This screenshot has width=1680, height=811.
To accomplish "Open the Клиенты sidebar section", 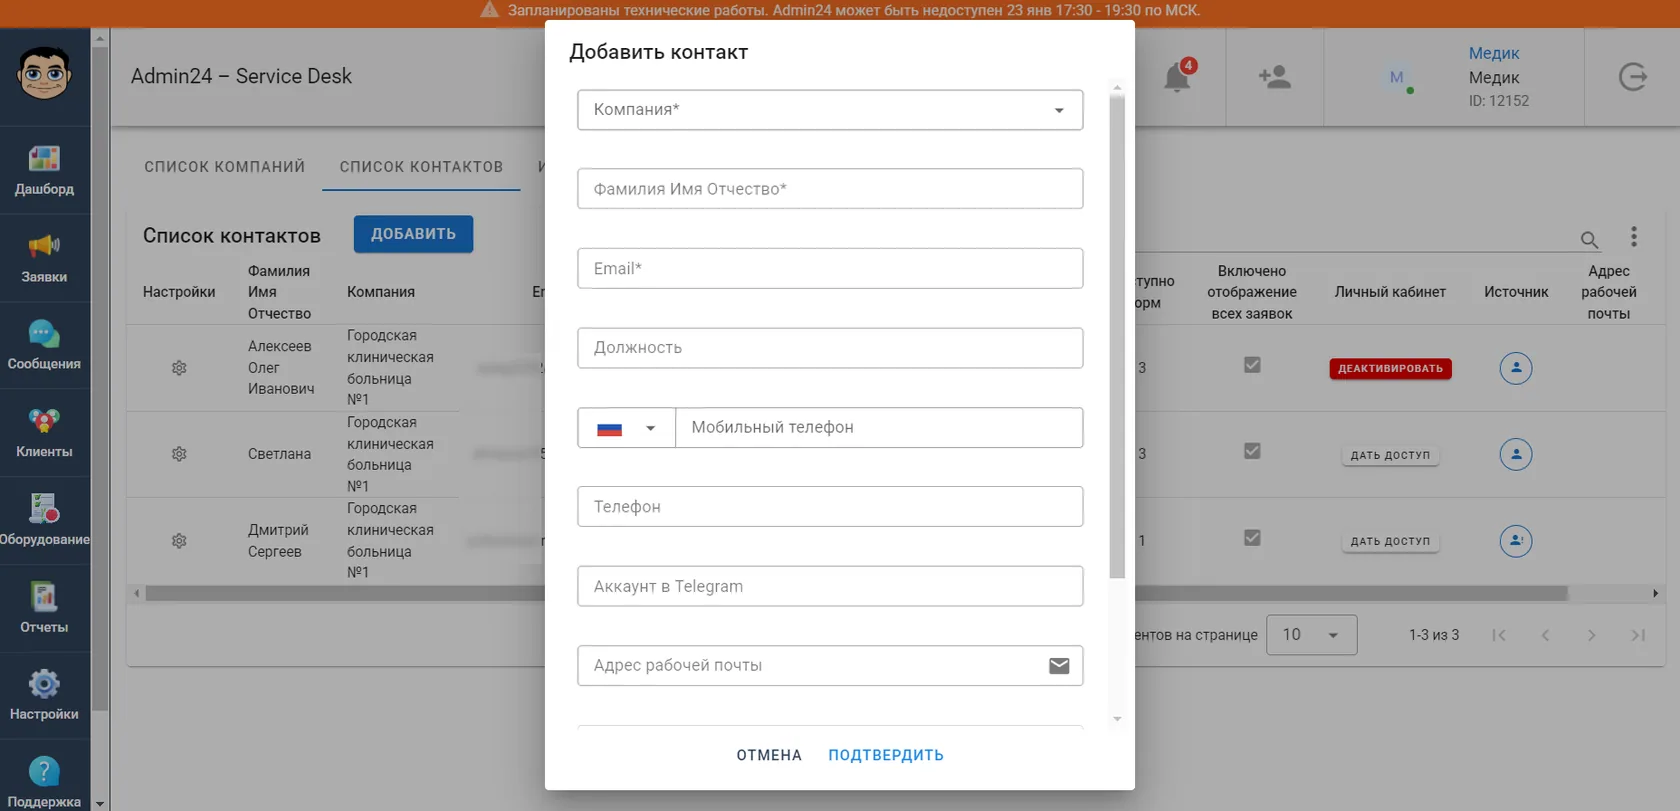I will point(44,433).
